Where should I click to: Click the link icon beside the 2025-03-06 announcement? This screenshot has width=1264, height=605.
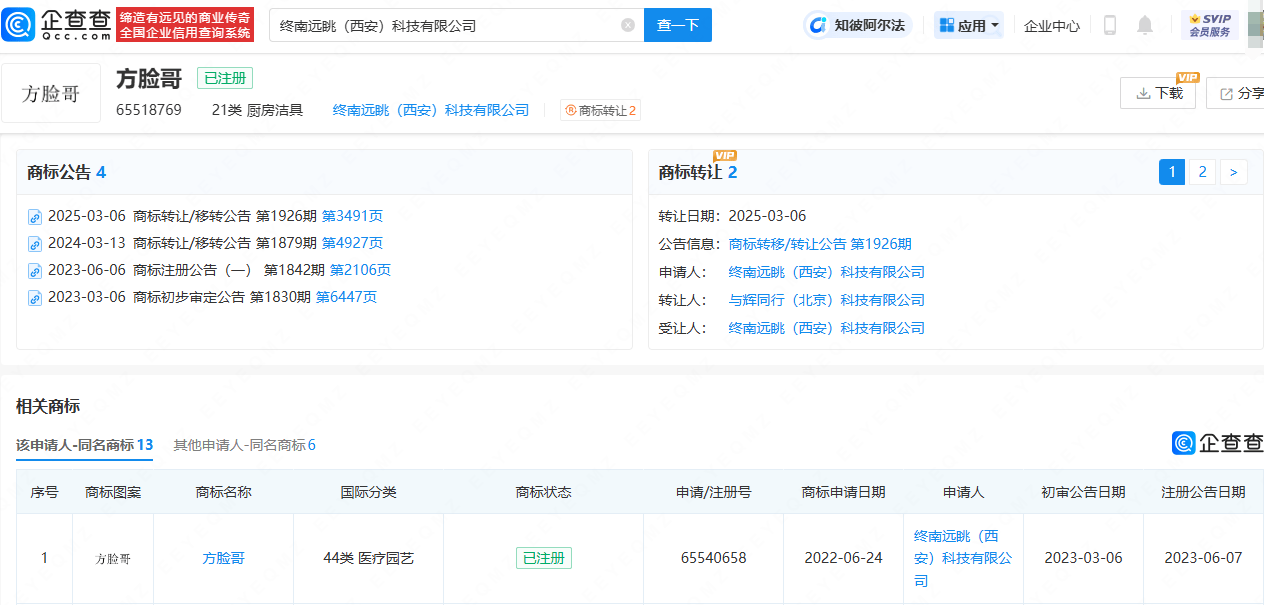(x=35, y=216)
